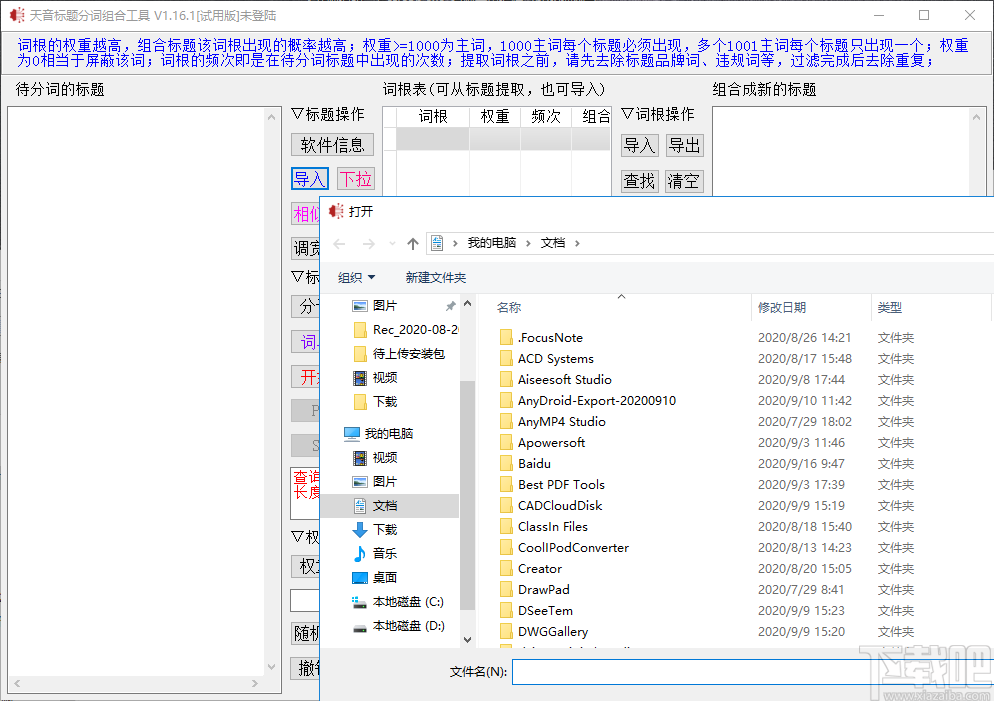The width and height of the screenshot is (994, 701).
Task: Select the AnyMP4 Studio folder
Action: tap(562, 421)
